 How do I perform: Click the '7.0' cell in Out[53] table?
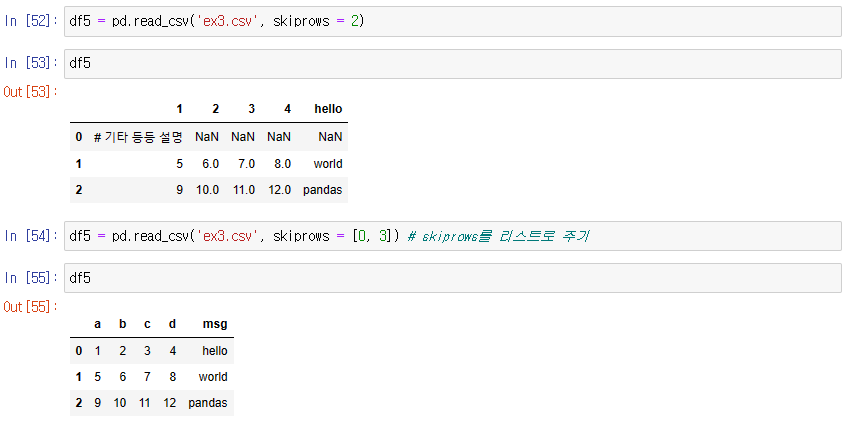coord(246,164)
